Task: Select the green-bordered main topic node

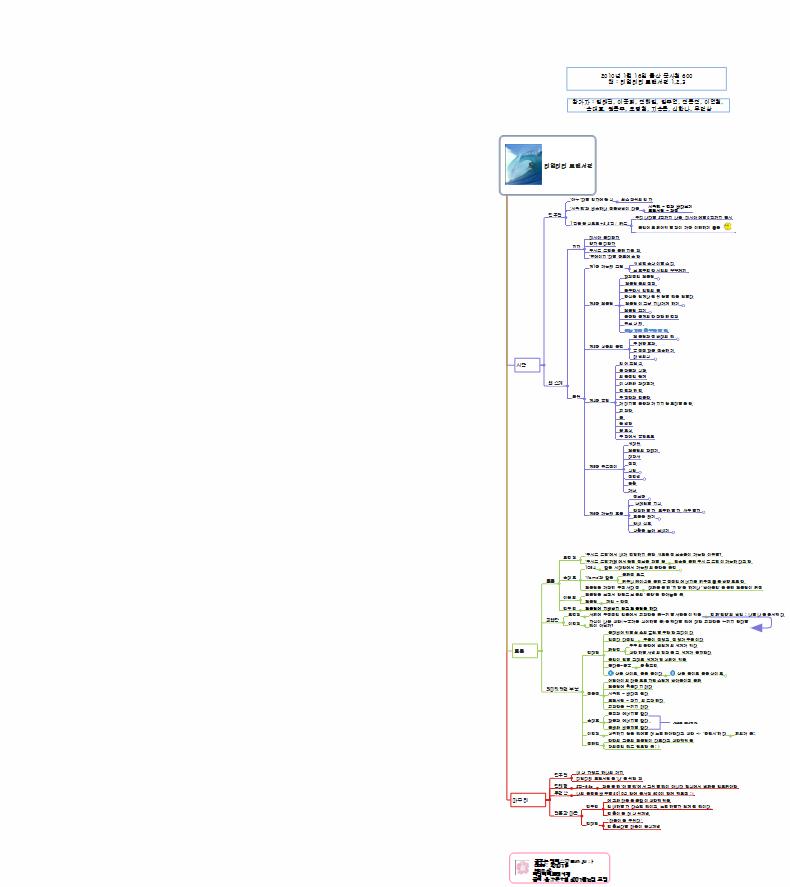Action: click(x=520, y=649)
